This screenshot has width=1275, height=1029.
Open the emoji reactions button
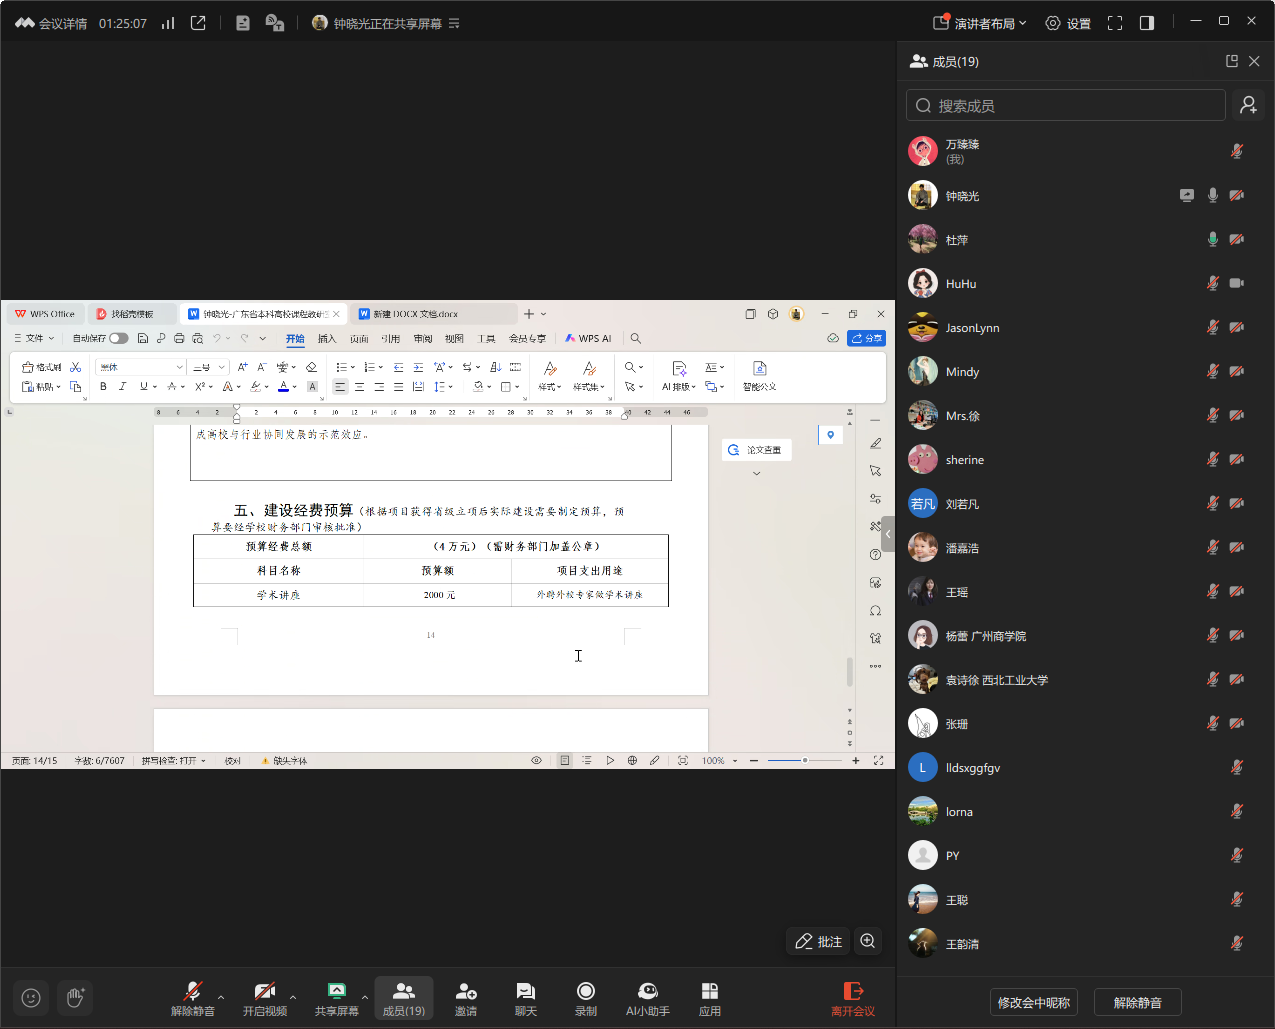click(31, 997)
